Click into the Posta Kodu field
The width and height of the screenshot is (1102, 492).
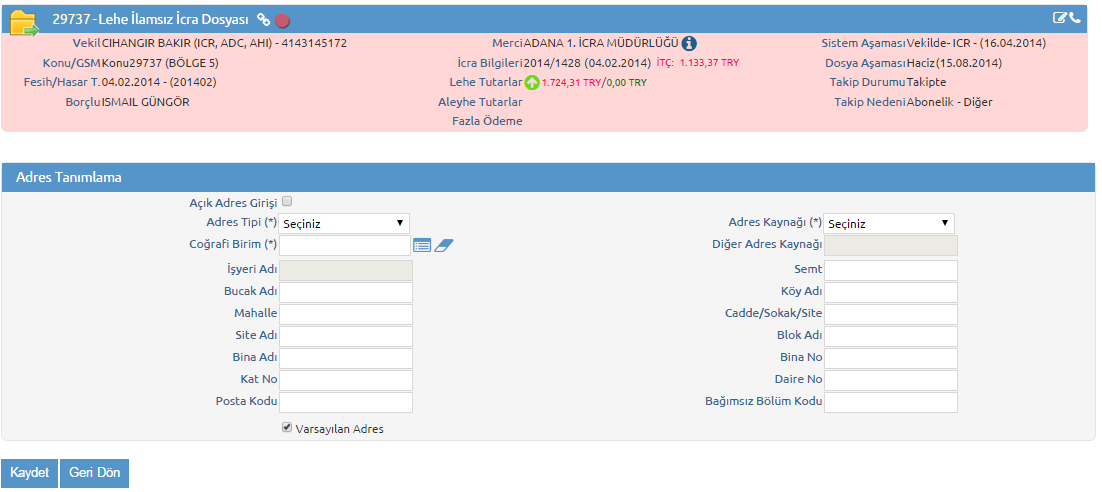click(346, 402)
